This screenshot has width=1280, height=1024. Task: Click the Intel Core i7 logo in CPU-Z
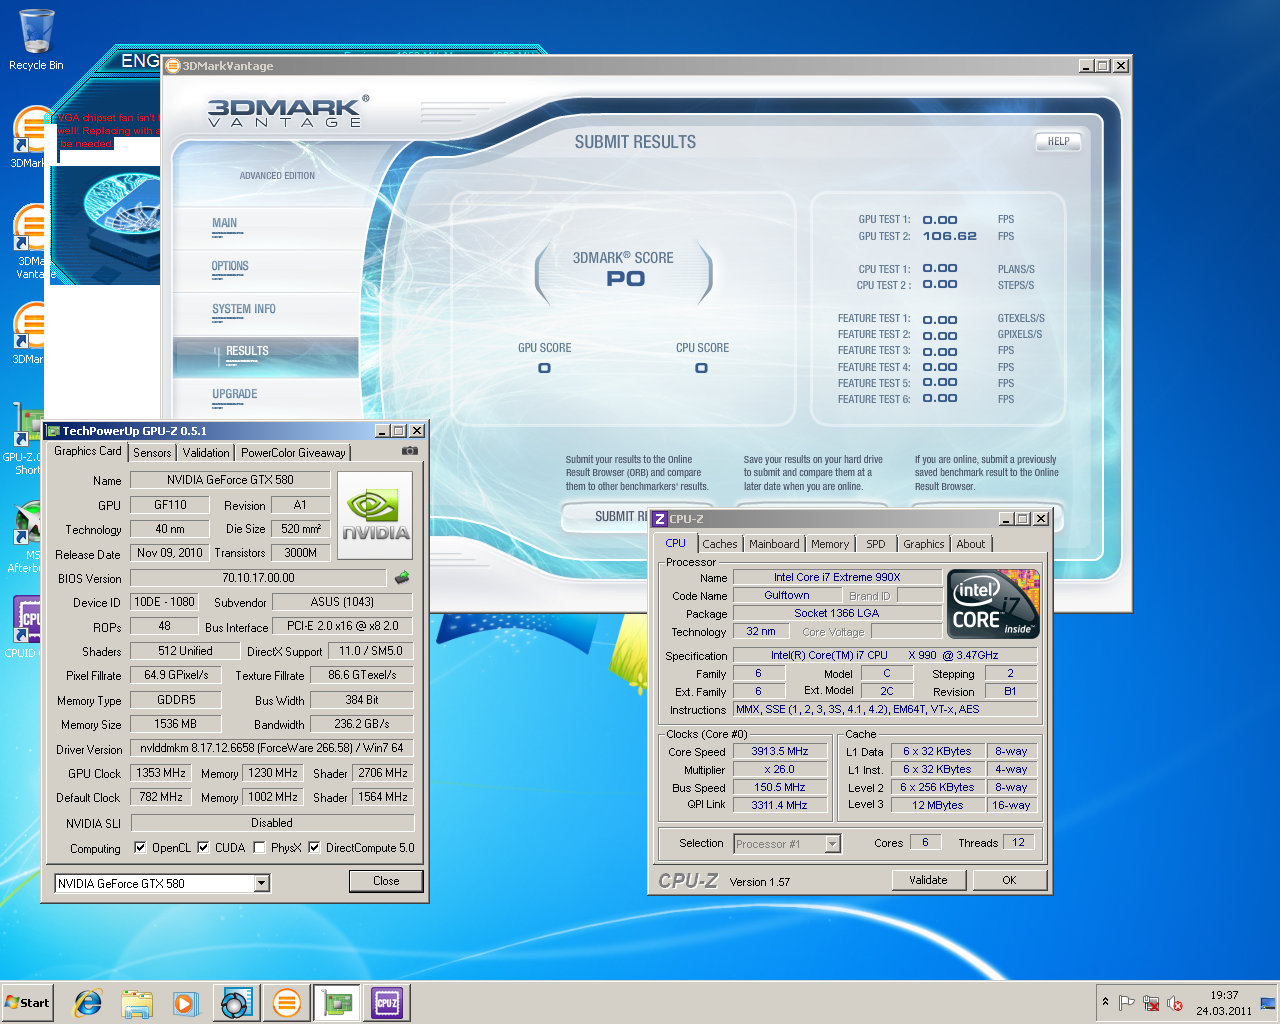pyautogui.click(x=993, y=604)
